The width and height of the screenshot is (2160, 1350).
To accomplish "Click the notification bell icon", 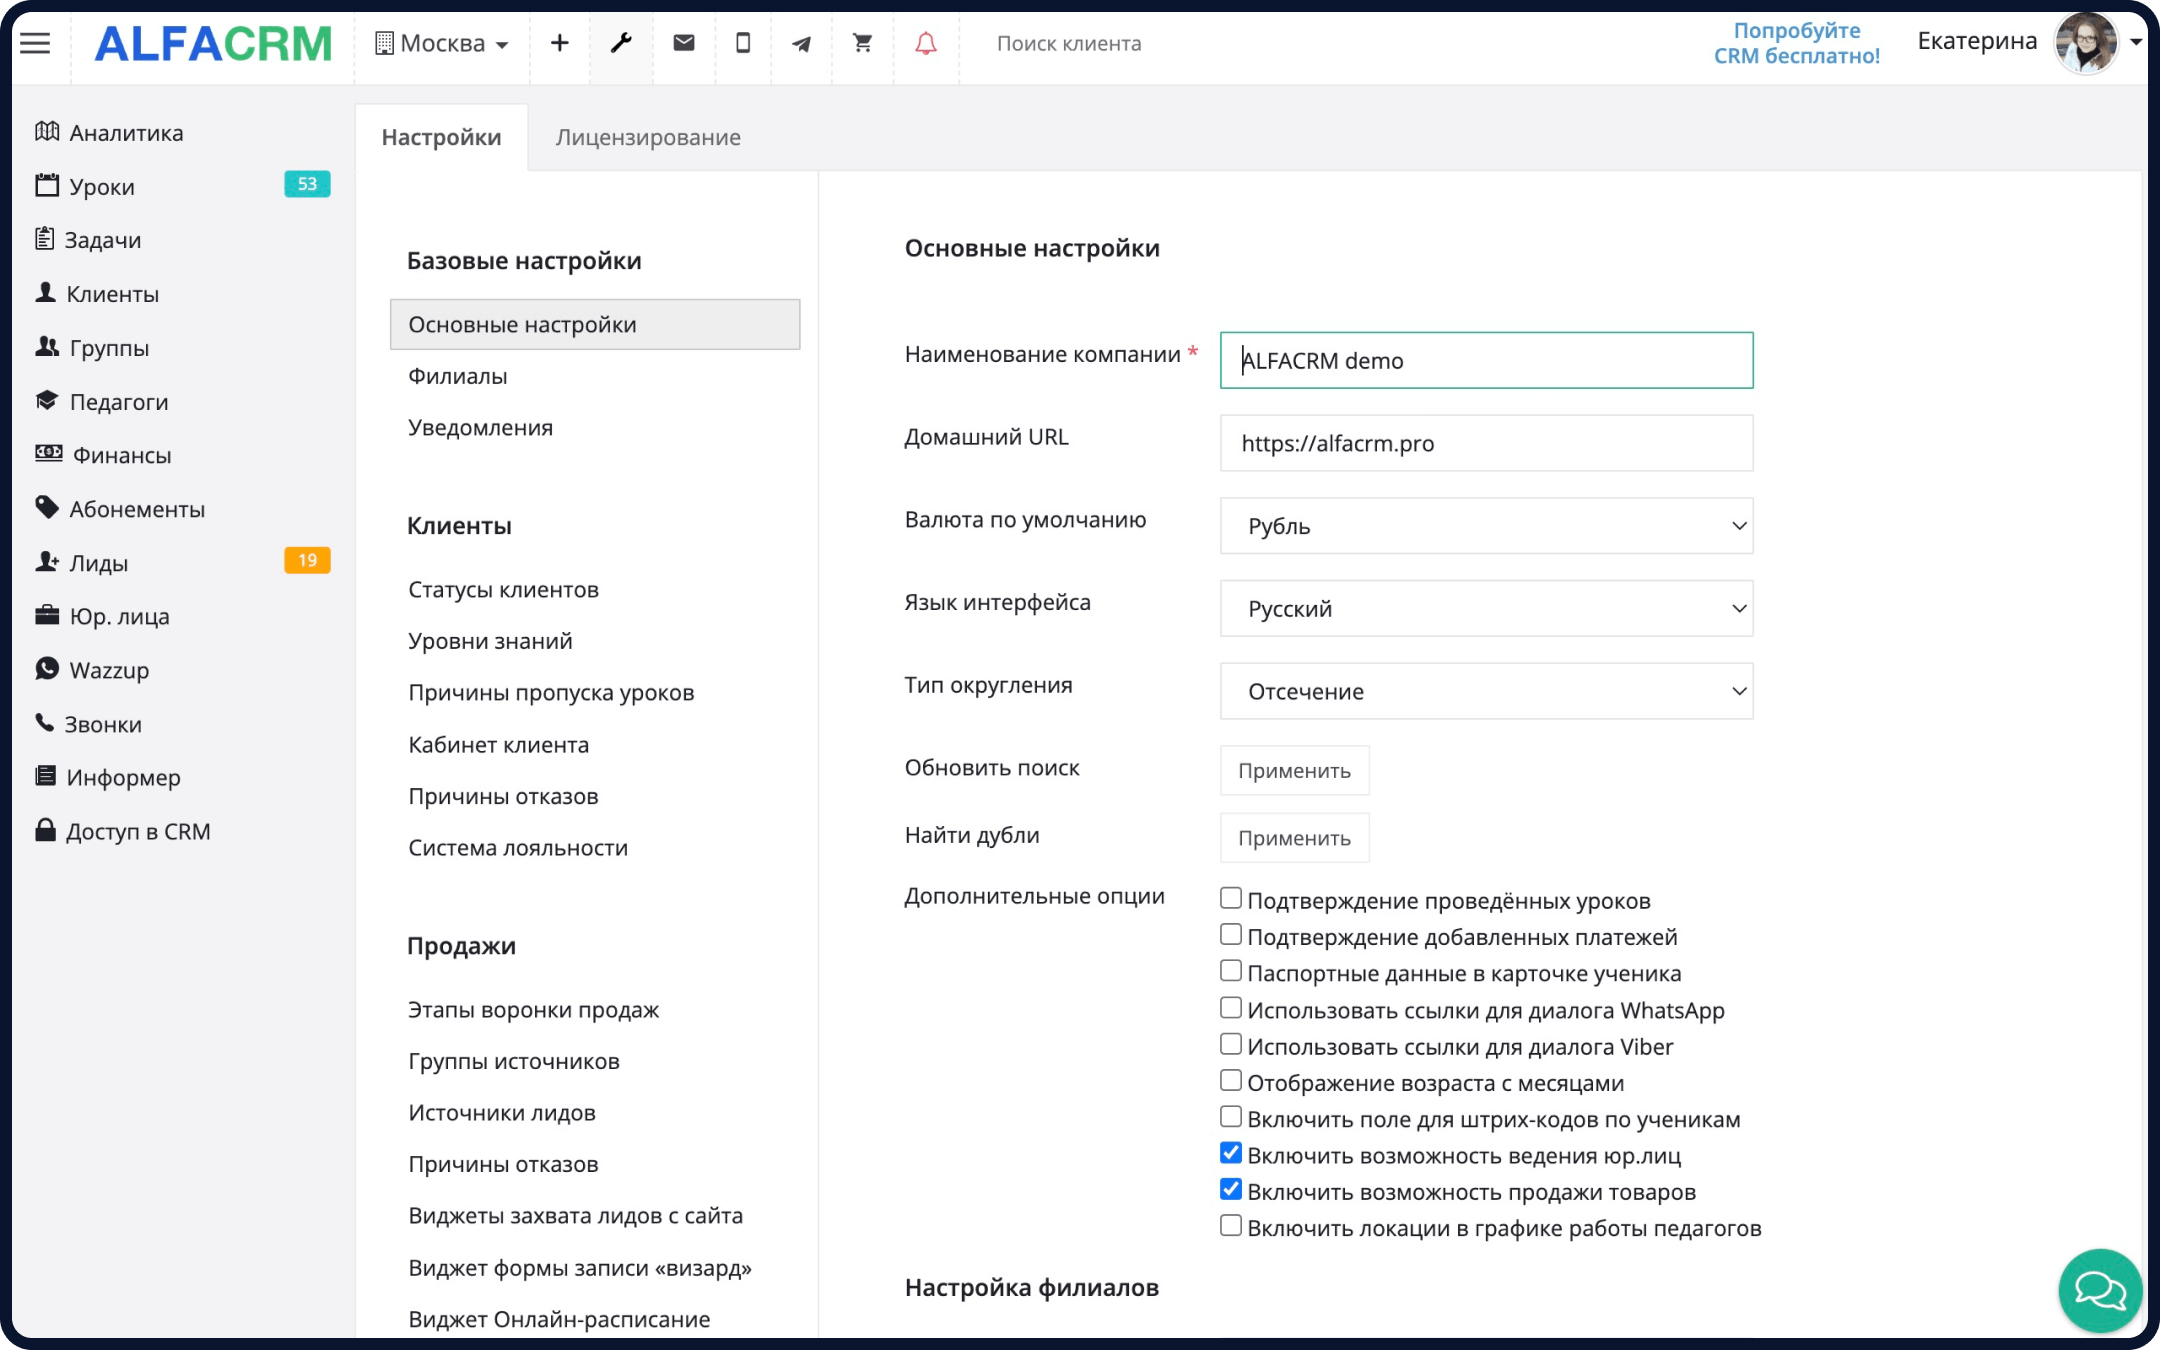I will click(x=923, y=43).
